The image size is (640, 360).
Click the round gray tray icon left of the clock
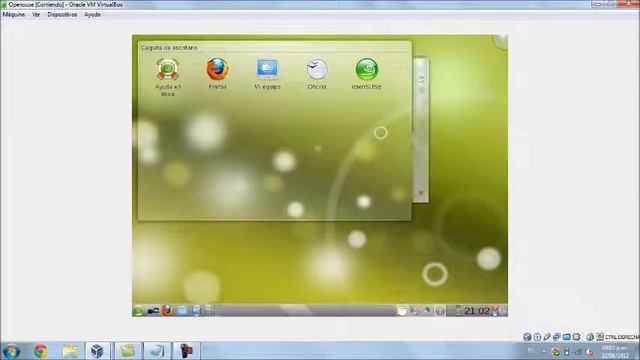click(x=440, y=311)
